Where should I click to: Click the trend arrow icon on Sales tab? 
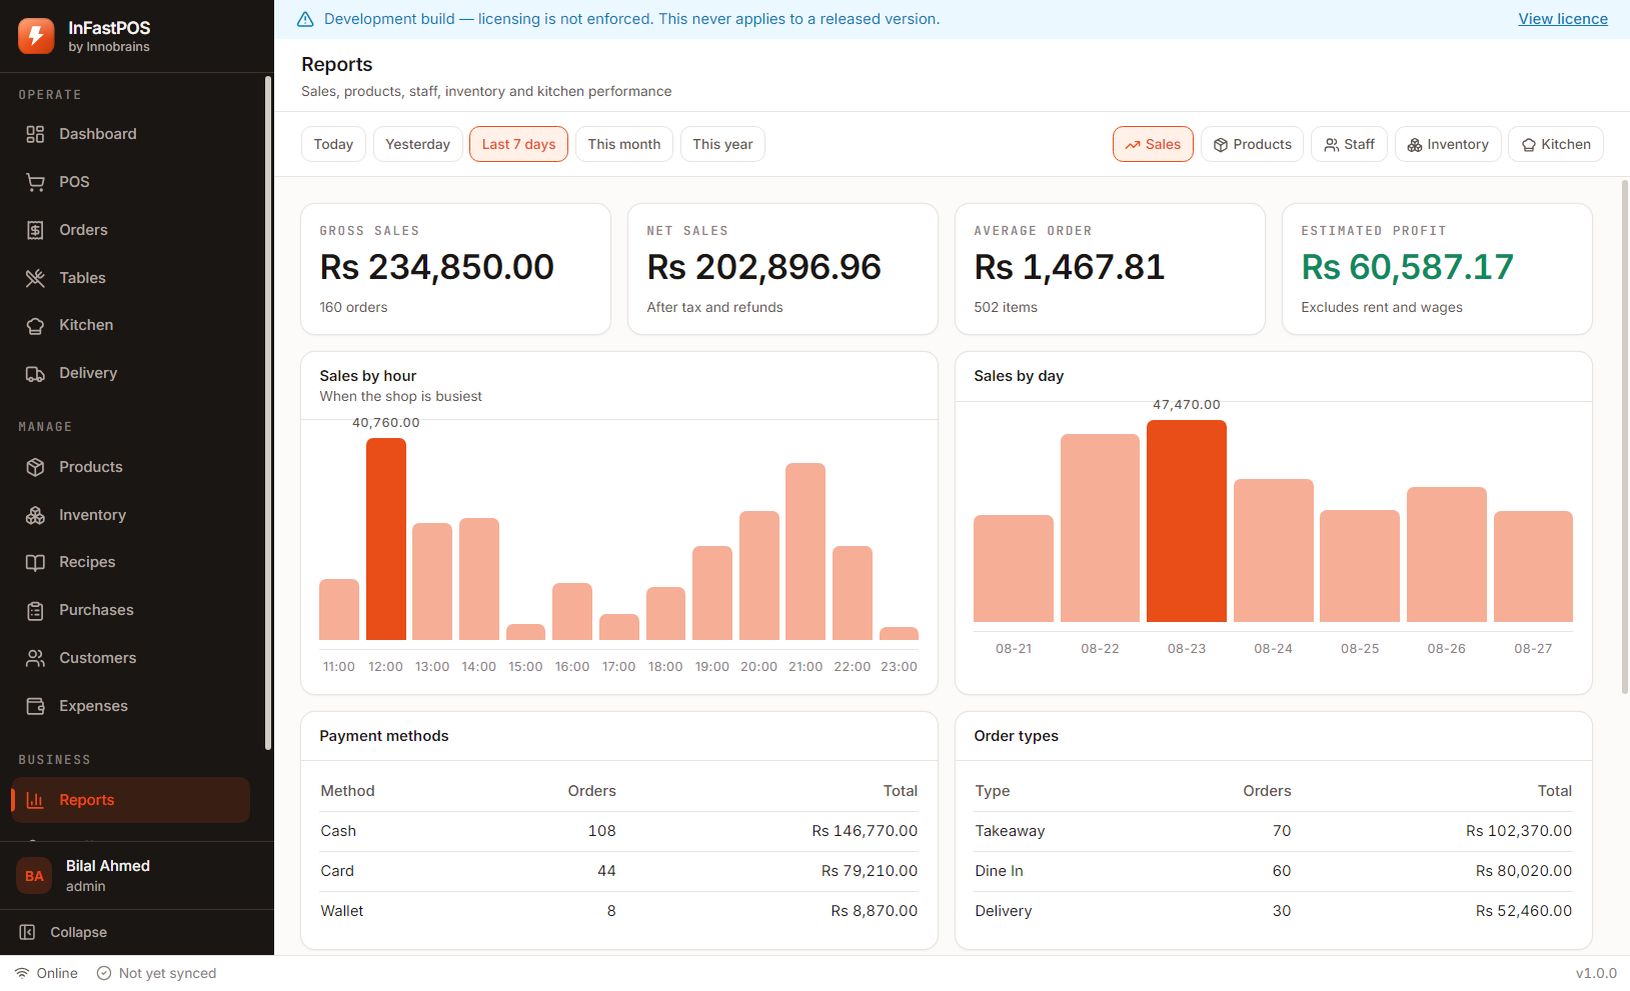pos(1132,145)
